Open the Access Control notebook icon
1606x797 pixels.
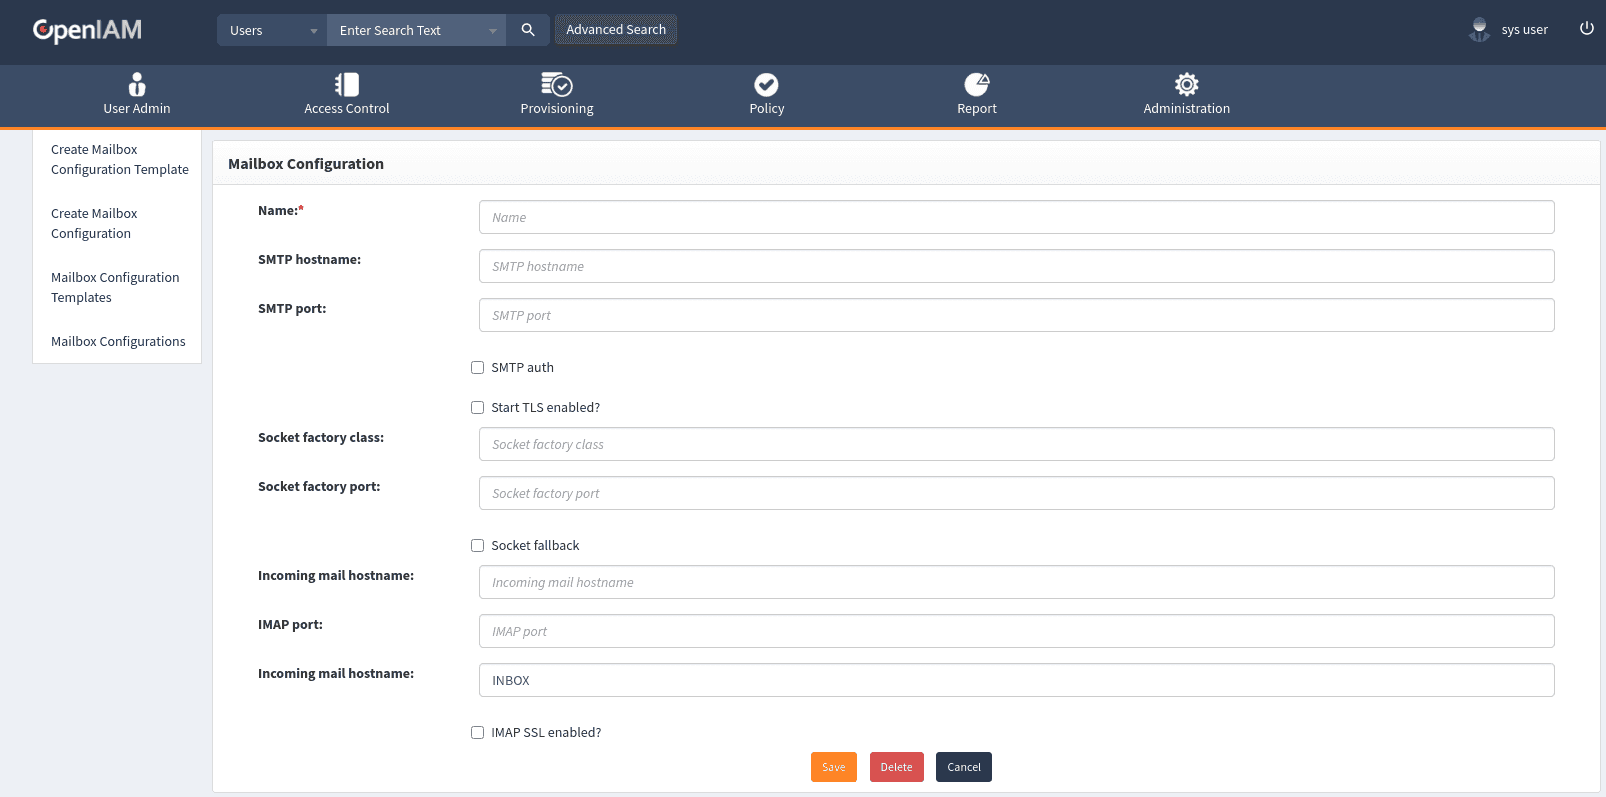(x=347, y=85)
